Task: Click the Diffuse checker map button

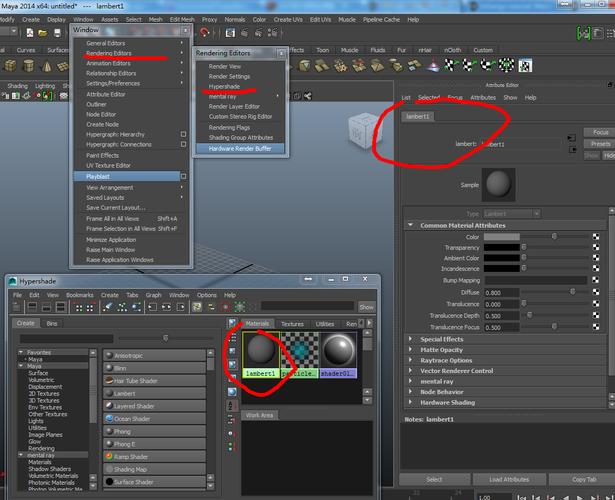Action: point(596,292)
